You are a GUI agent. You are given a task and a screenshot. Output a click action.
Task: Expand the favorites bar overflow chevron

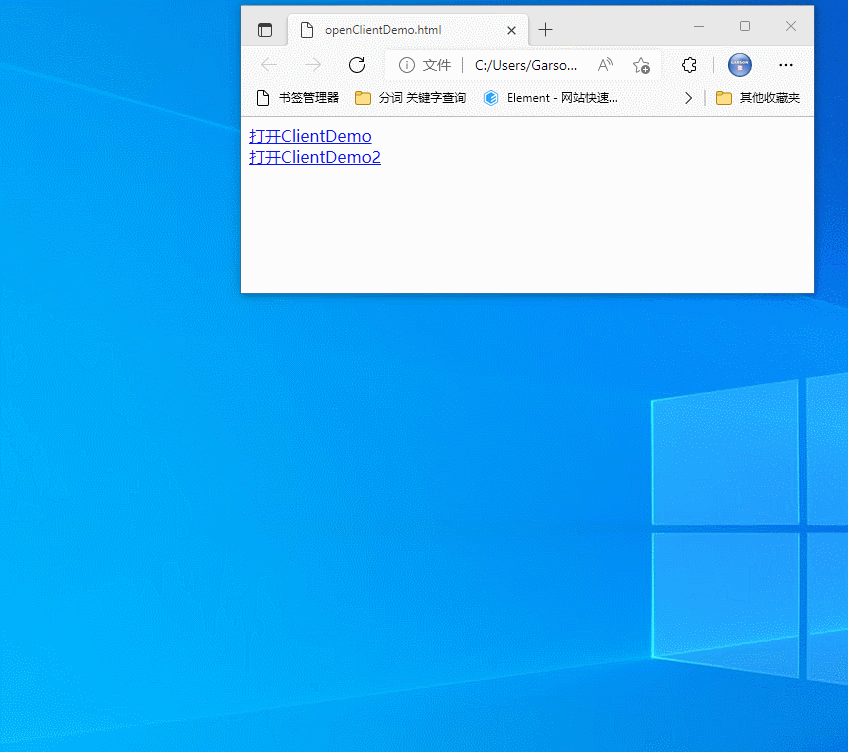click(688, 98)
